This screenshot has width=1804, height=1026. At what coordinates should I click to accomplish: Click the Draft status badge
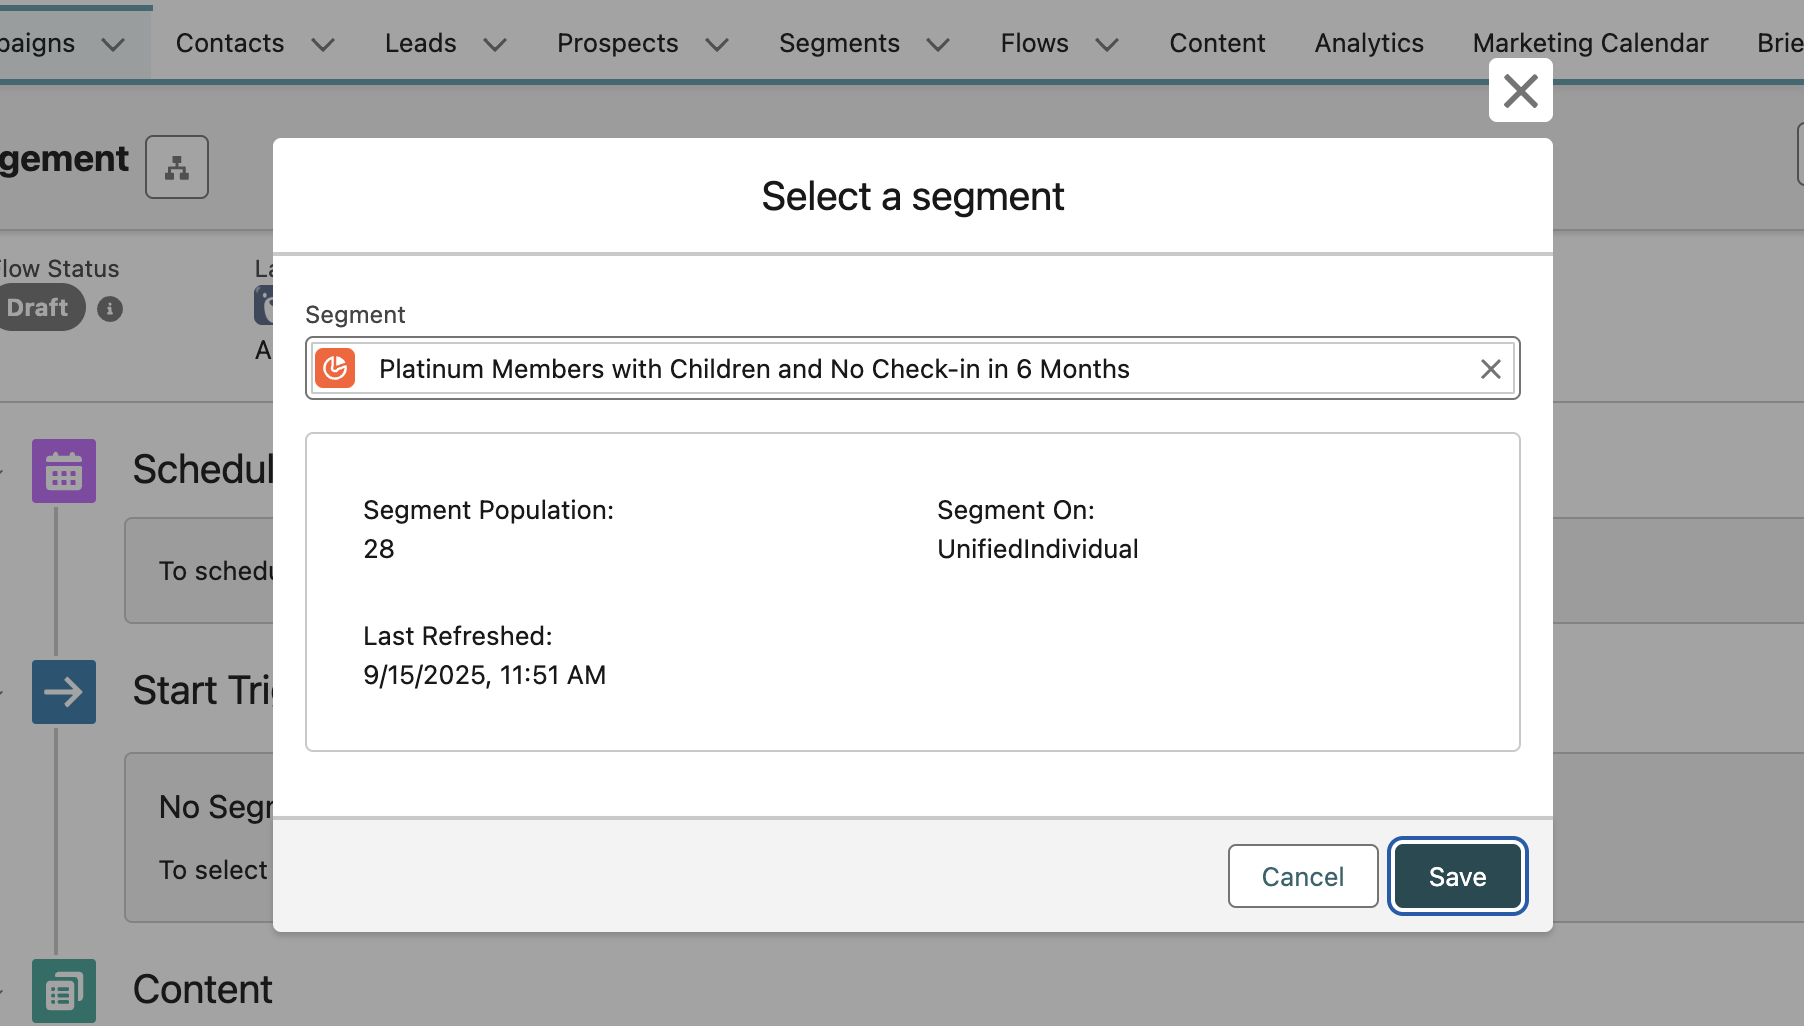tap(39, 308)
